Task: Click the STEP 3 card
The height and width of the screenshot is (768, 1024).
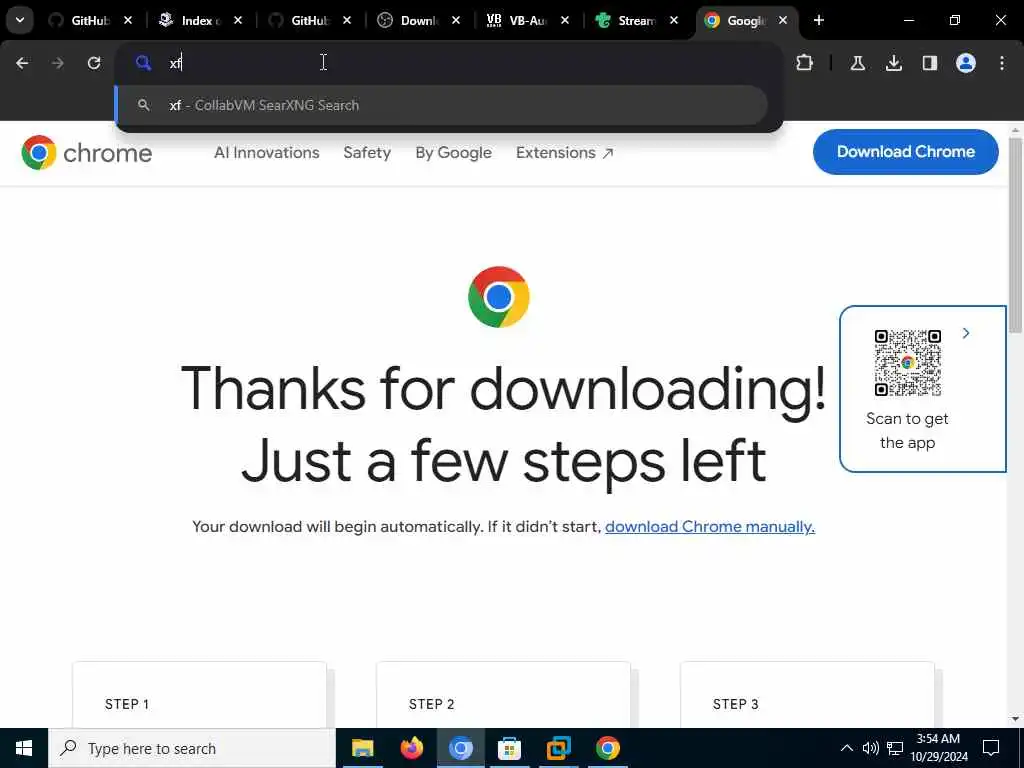Action: point(807,695)
